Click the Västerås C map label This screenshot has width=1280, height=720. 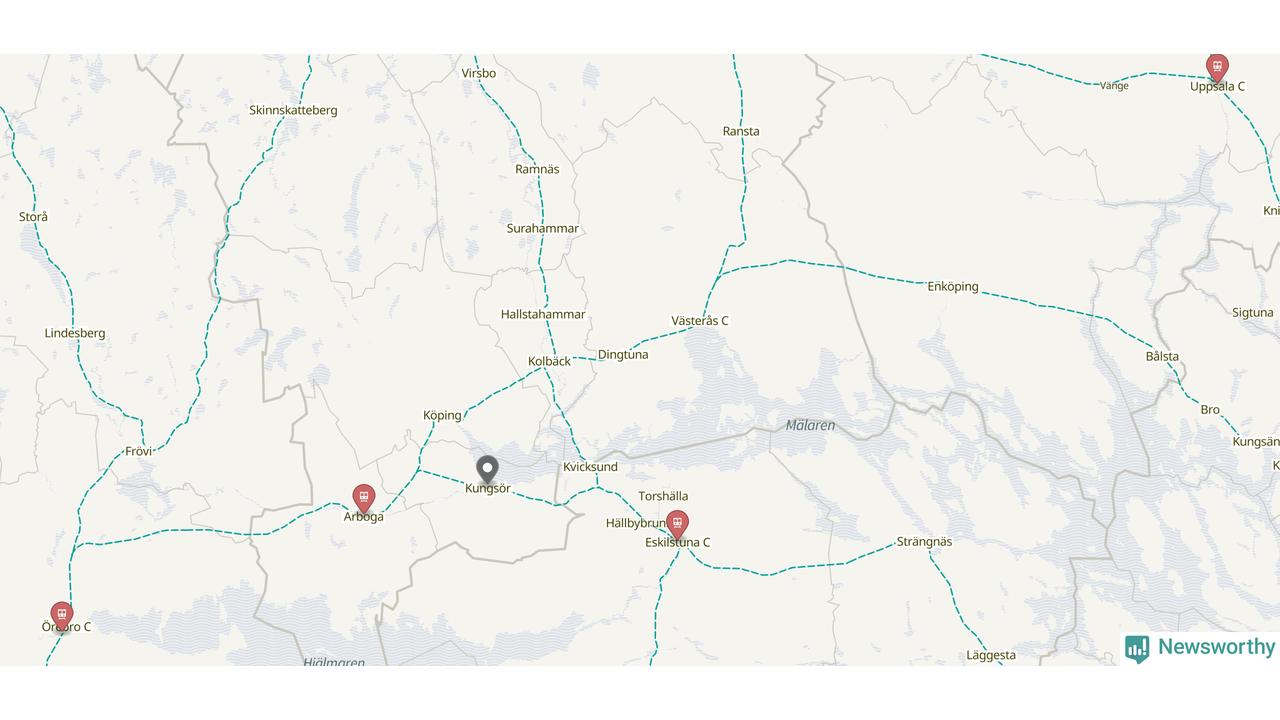700,321
